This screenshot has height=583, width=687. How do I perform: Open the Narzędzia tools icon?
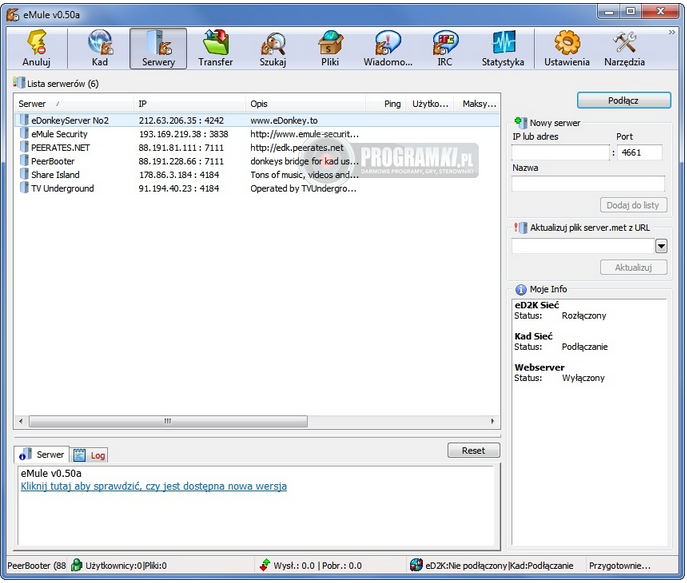[x=624, y=42]
